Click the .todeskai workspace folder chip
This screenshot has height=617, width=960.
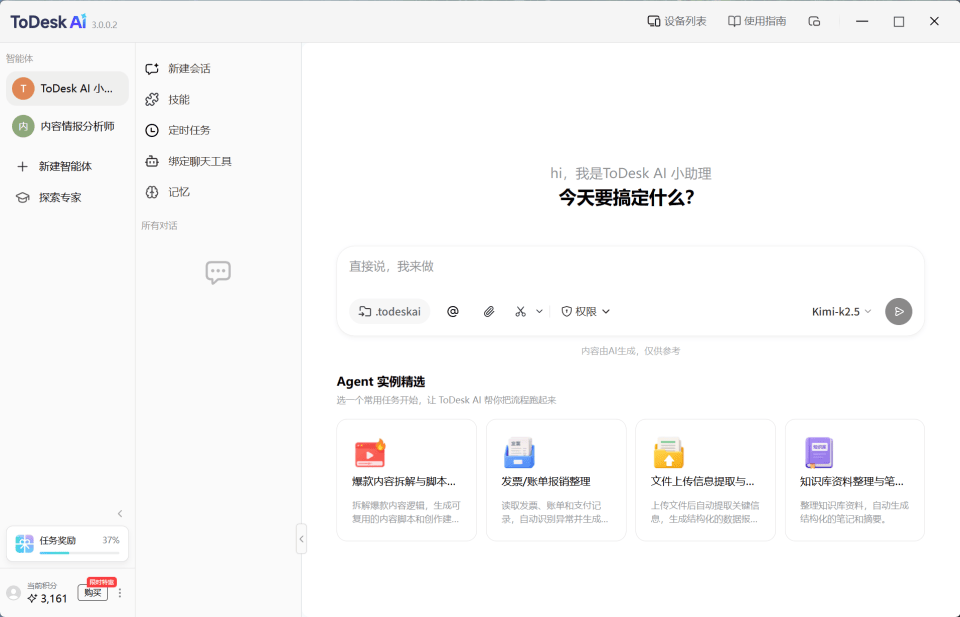(x=390, y=312)
